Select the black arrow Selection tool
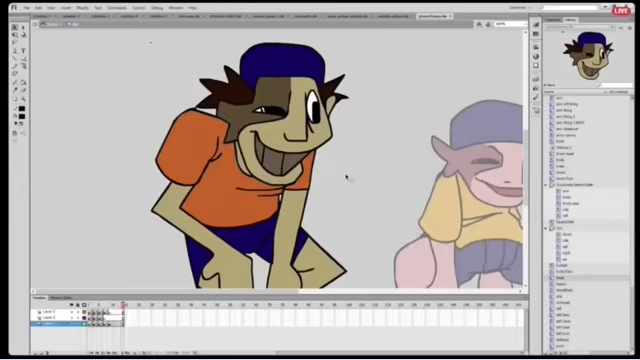This screenshot has width=640, height=360. point(15,28)
